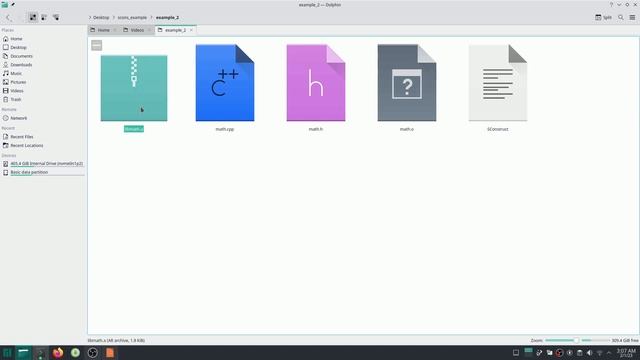Open the orange document app in taskbar
The height and width of the screenshot is (360, 640).
110,353
